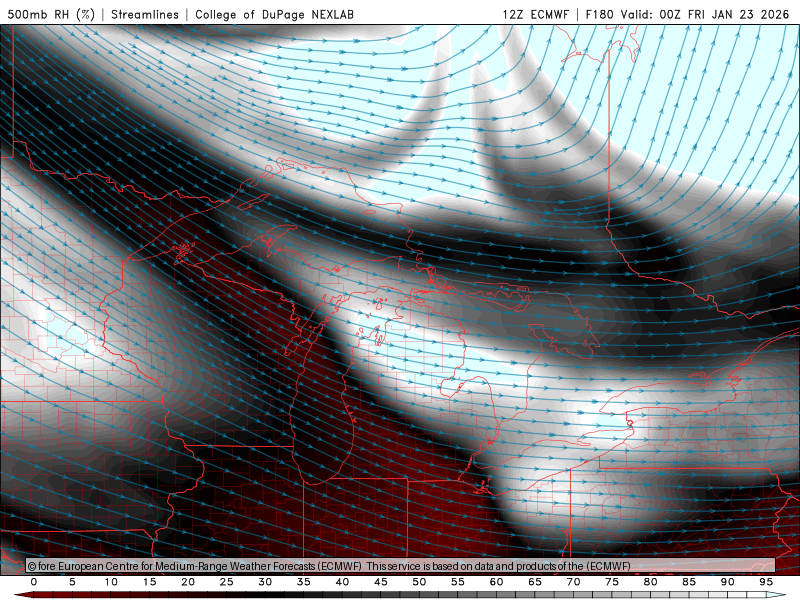Click the '85' label on the RH scale
This screenshot has width=800, height=600.
click(689, 582)
